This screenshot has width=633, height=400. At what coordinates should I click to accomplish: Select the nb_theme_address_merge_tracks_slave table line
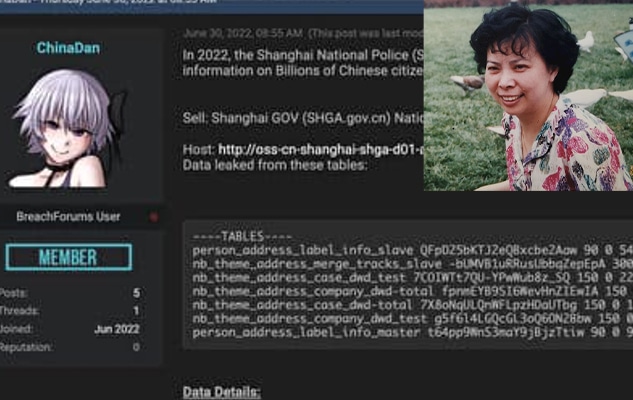click(x=413, y=264)
